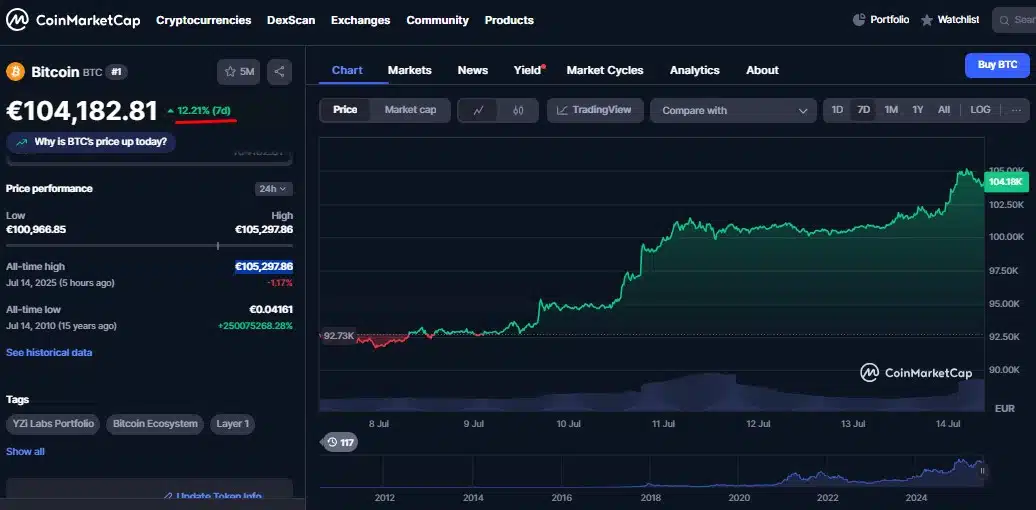
Task: Click the Bitcoin Ecosystem tag
Action: click(x=155, y=423)
